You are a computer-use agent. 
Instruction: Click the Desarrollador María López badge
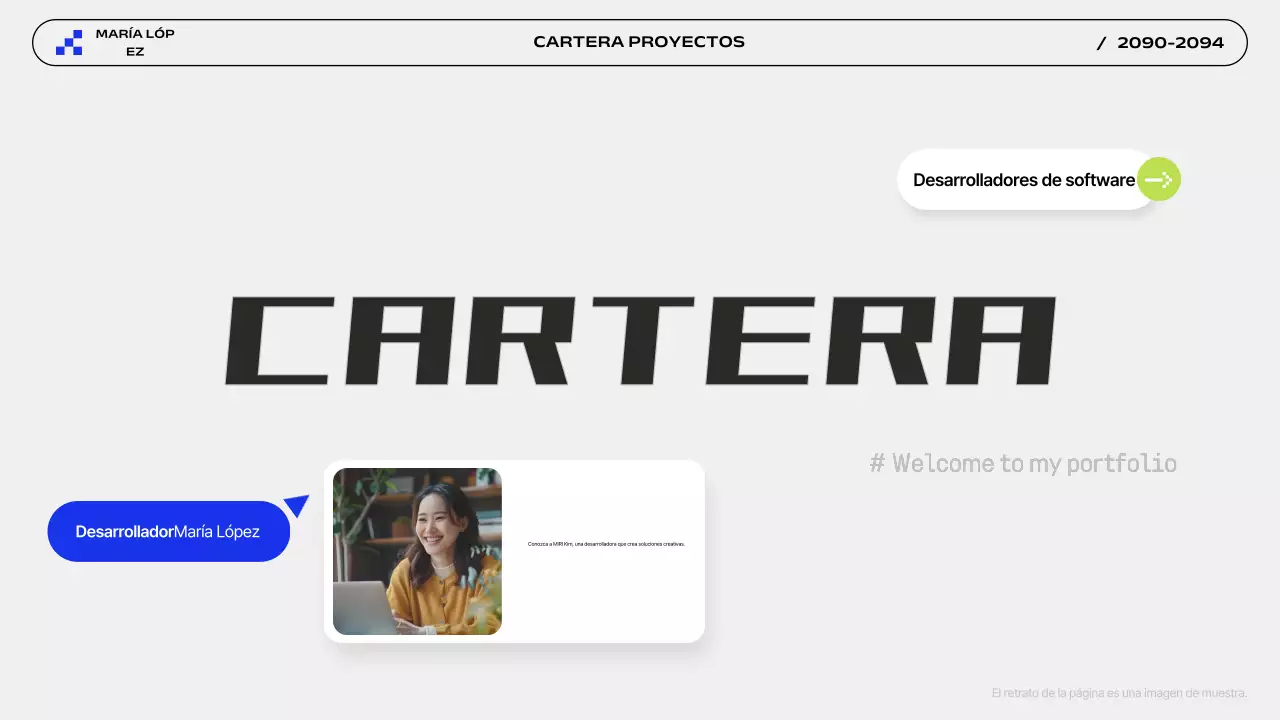(x=168, y=531)
